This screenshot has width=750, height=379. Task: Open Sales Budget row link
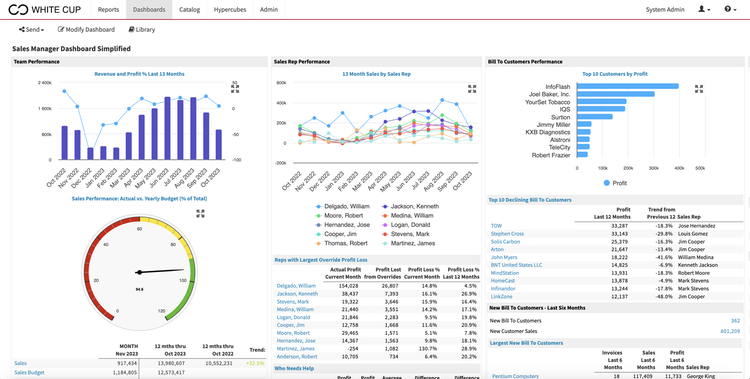(29, 372)
